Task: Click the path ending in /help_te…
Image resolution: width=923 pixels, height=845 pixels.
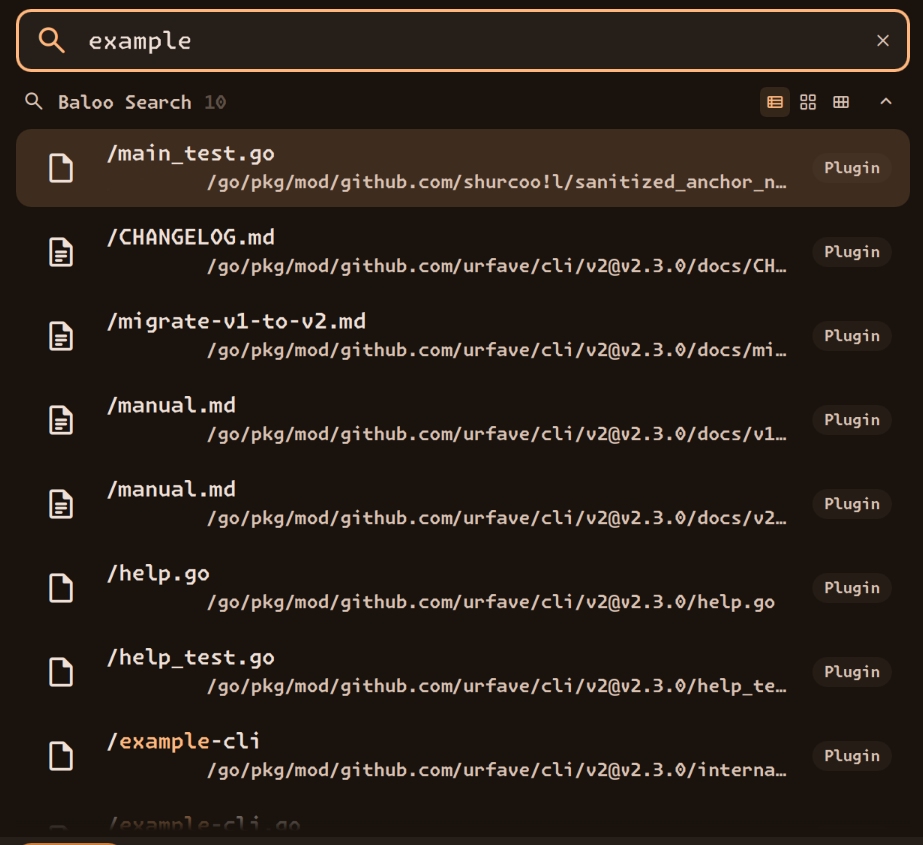Action: [x=496, y=687]
